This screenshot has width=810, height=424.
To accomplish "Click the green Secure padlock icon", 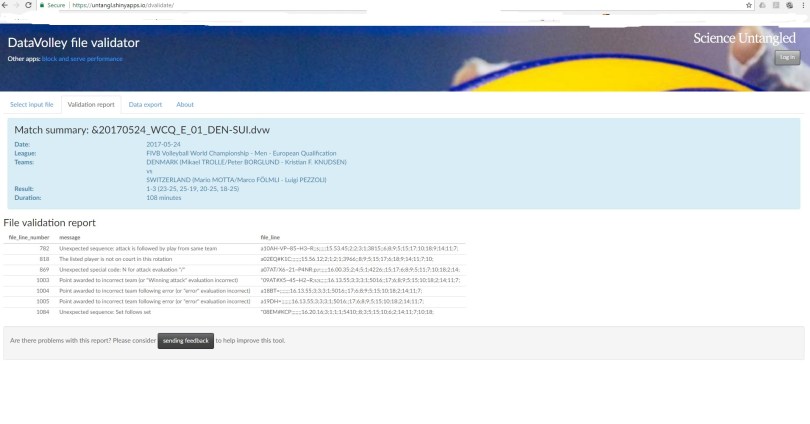I will tap(44, 5).
